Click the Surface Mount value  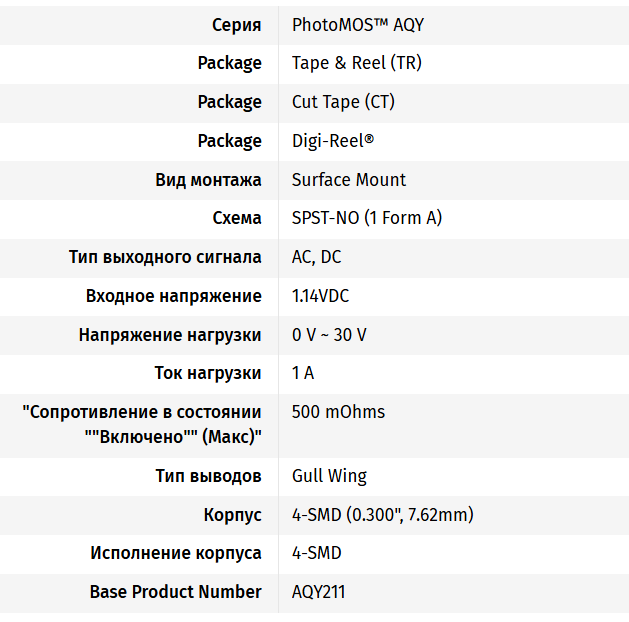(349, 180)
